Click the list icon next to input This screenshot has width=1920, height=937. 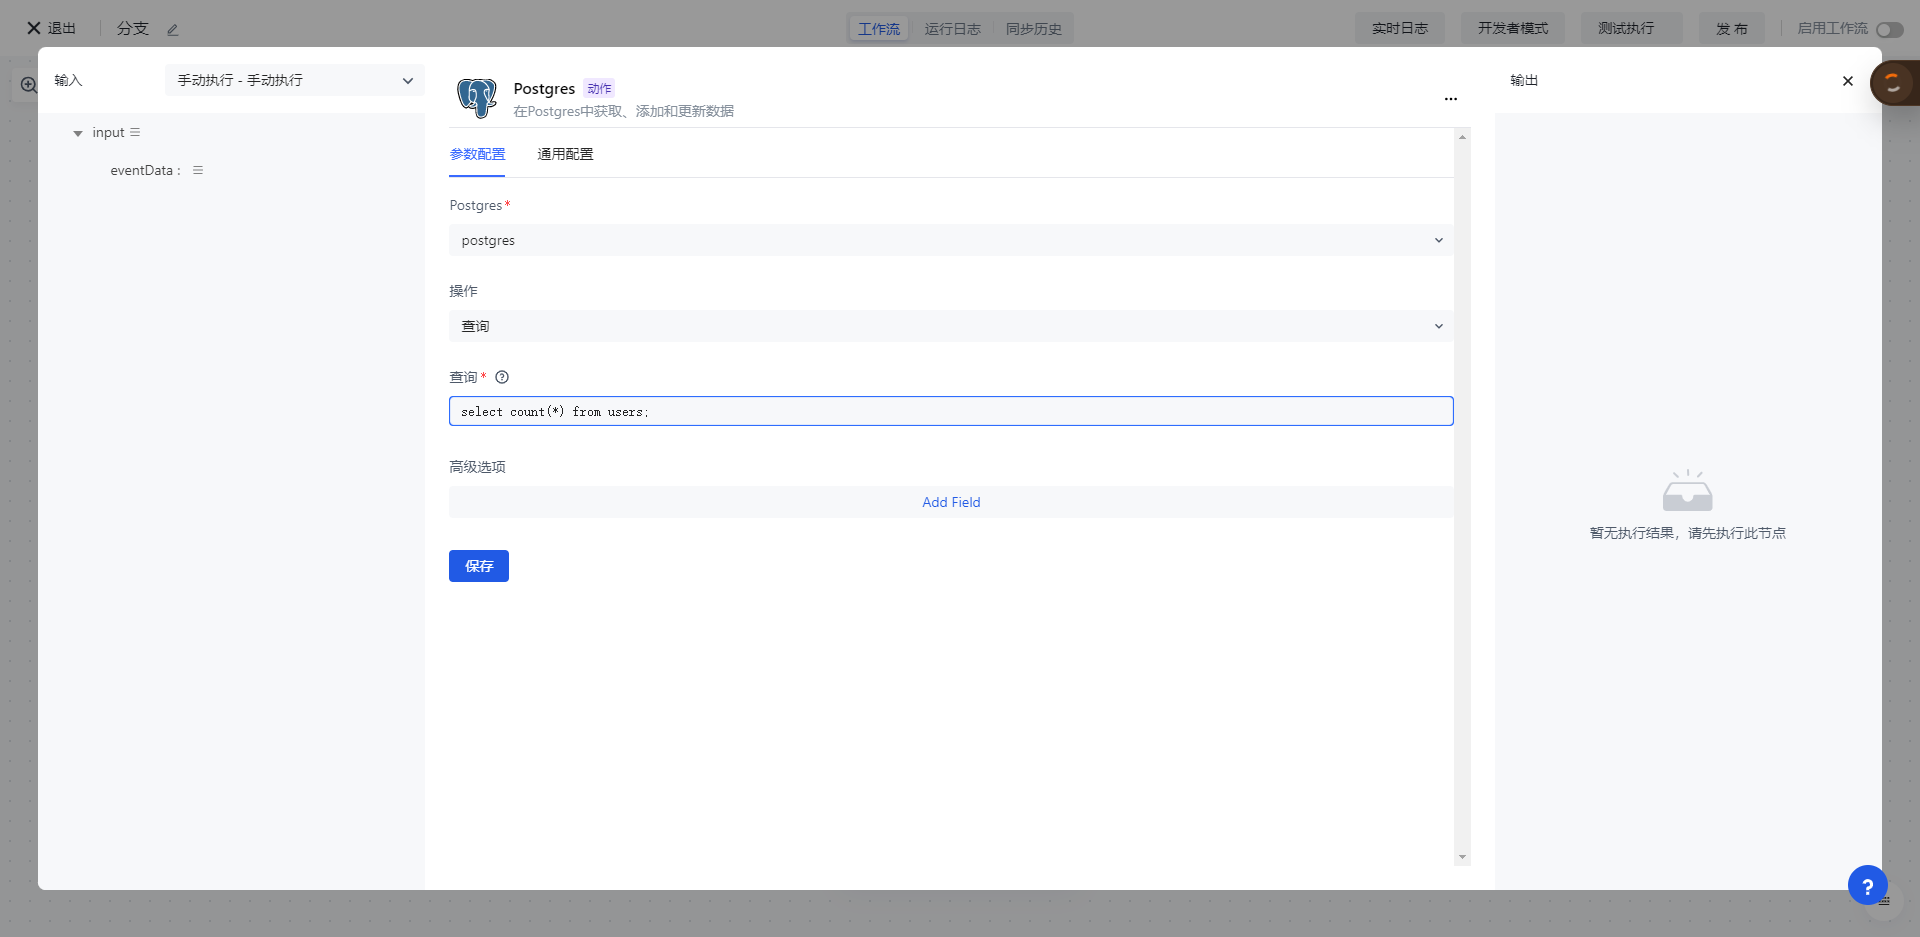click(135, 133)
